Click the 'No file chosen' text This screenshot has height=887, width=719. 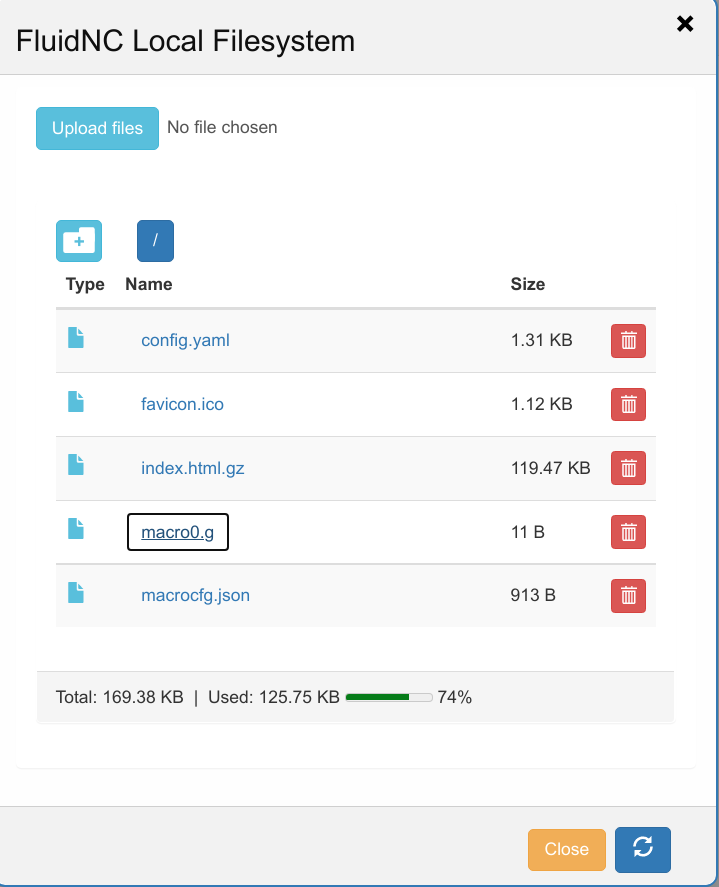[222, 128]
